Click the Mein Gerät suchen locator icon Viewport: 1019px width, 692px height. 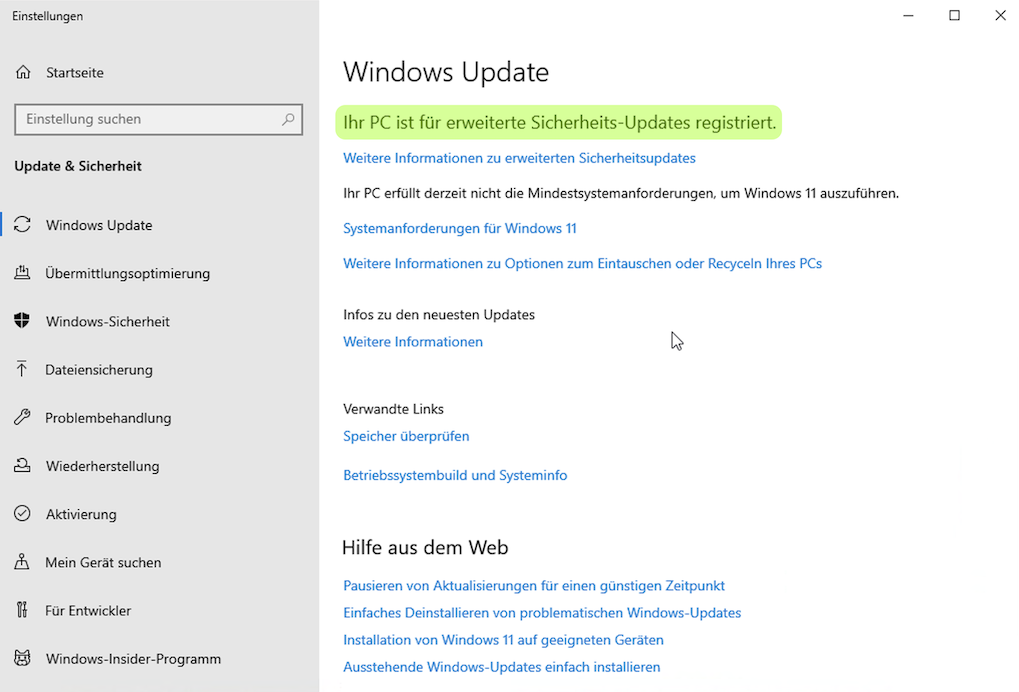(22, 562)
